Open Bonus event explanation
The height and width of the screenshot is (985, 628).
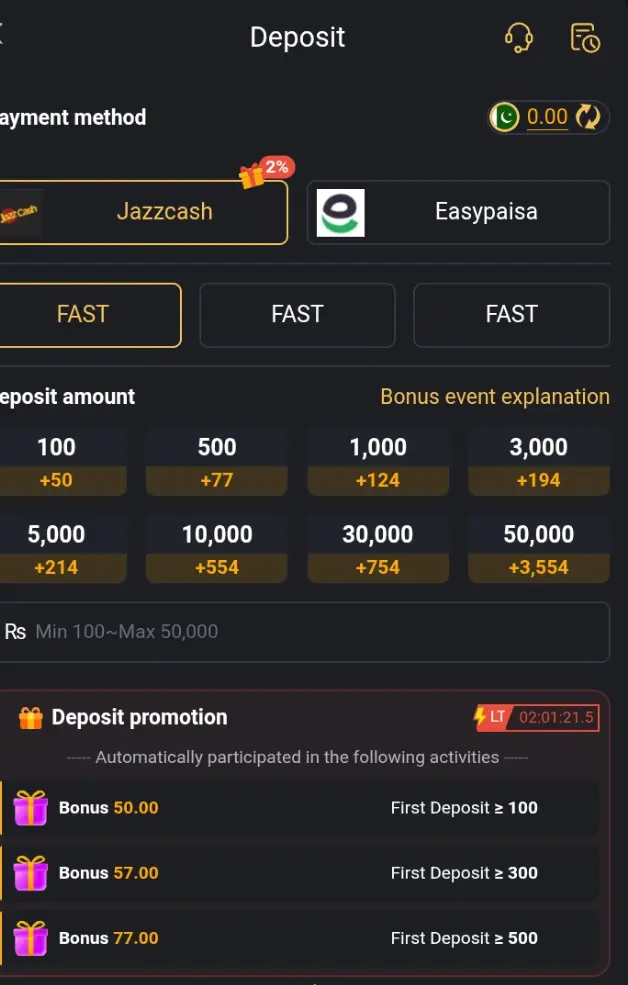pyautogui.click(x=495, y=396)
